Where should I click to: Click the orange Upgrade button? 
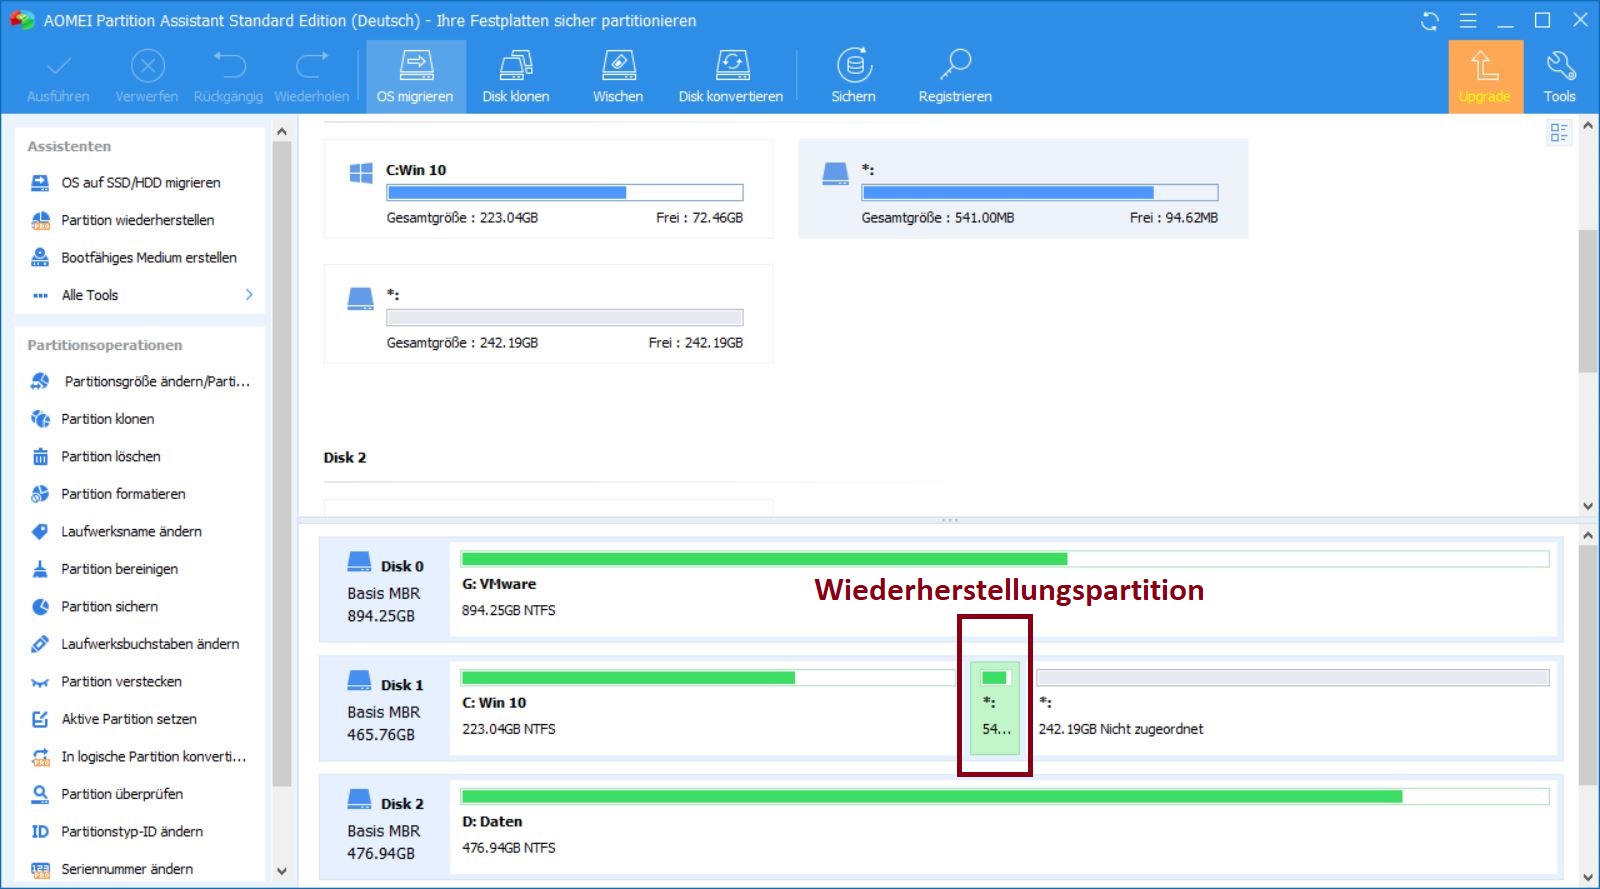1485,76
